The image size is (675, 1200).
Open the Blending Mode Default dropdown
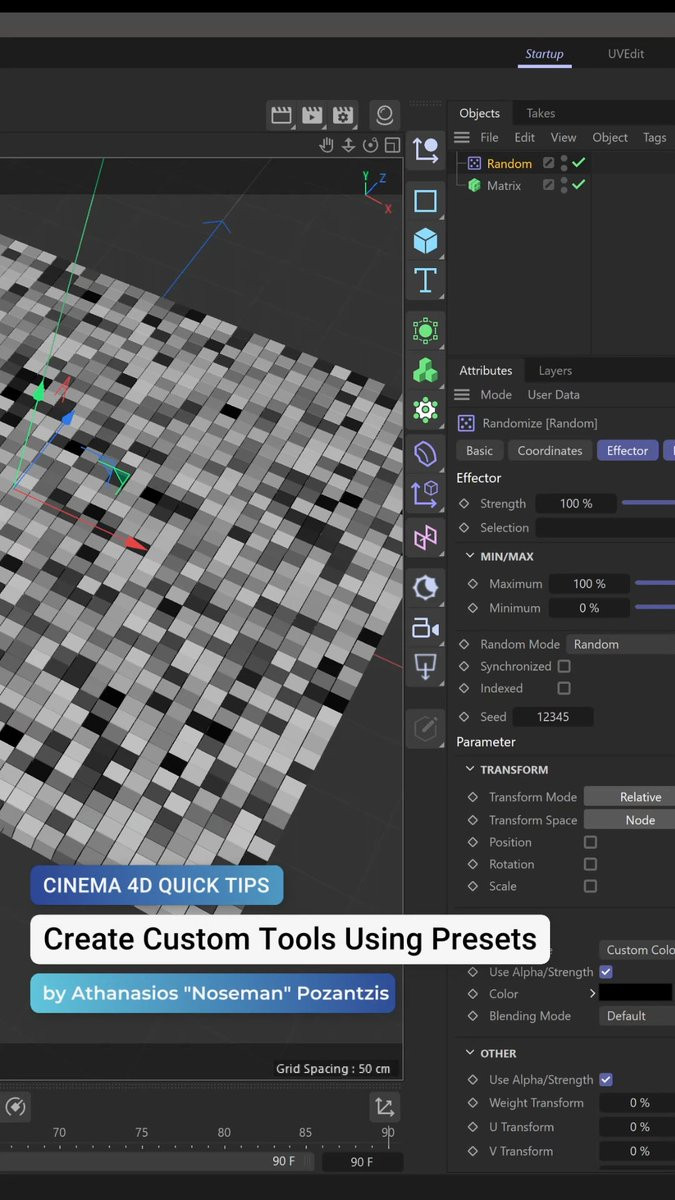tap(637, 1016)
